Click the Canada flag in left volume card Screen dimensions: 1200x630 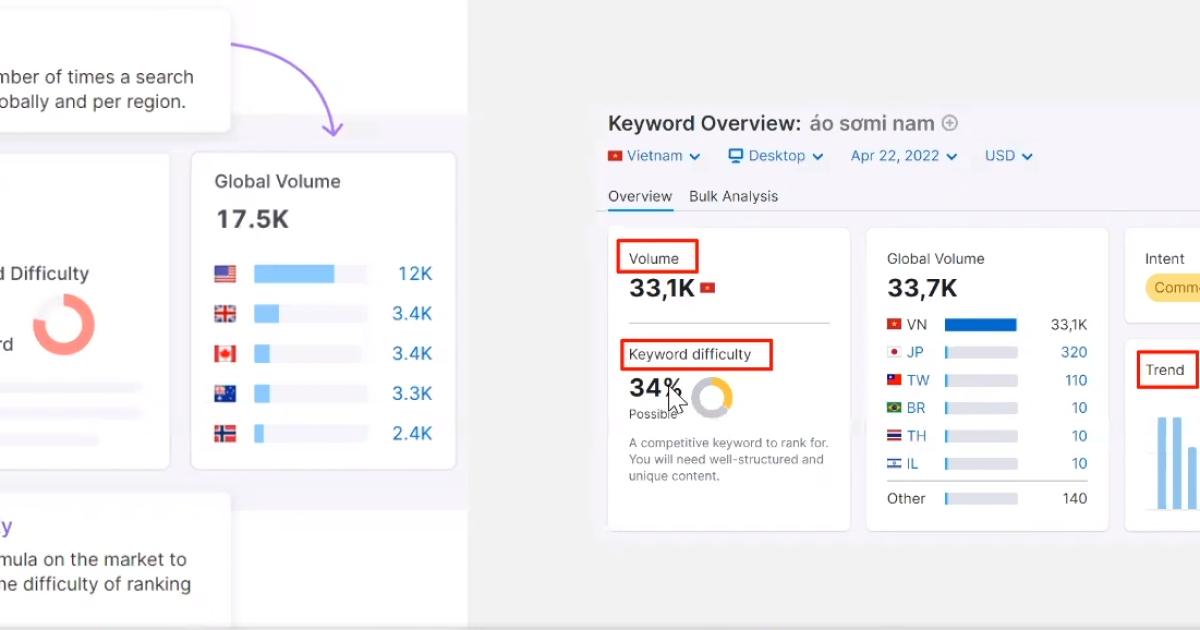point(225,354)
